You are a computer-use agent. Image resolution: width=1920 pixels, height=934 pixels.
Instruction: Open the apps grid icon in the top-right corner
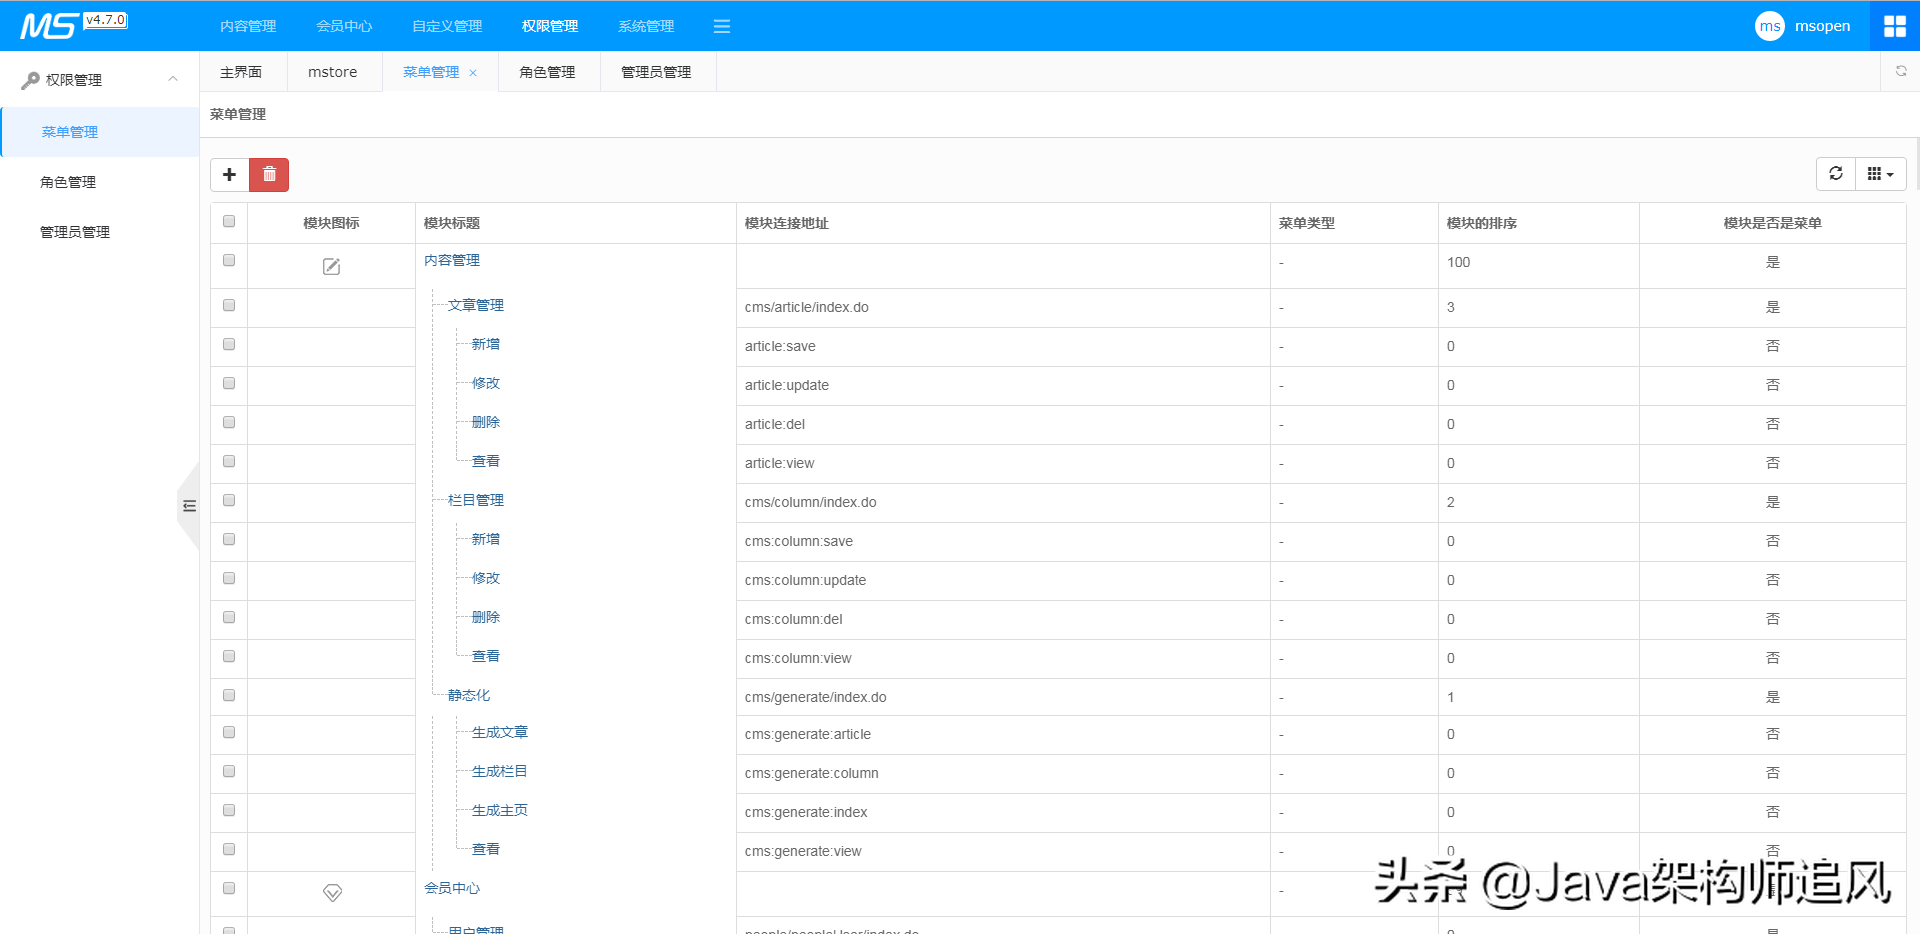[x=1894, y=25]
